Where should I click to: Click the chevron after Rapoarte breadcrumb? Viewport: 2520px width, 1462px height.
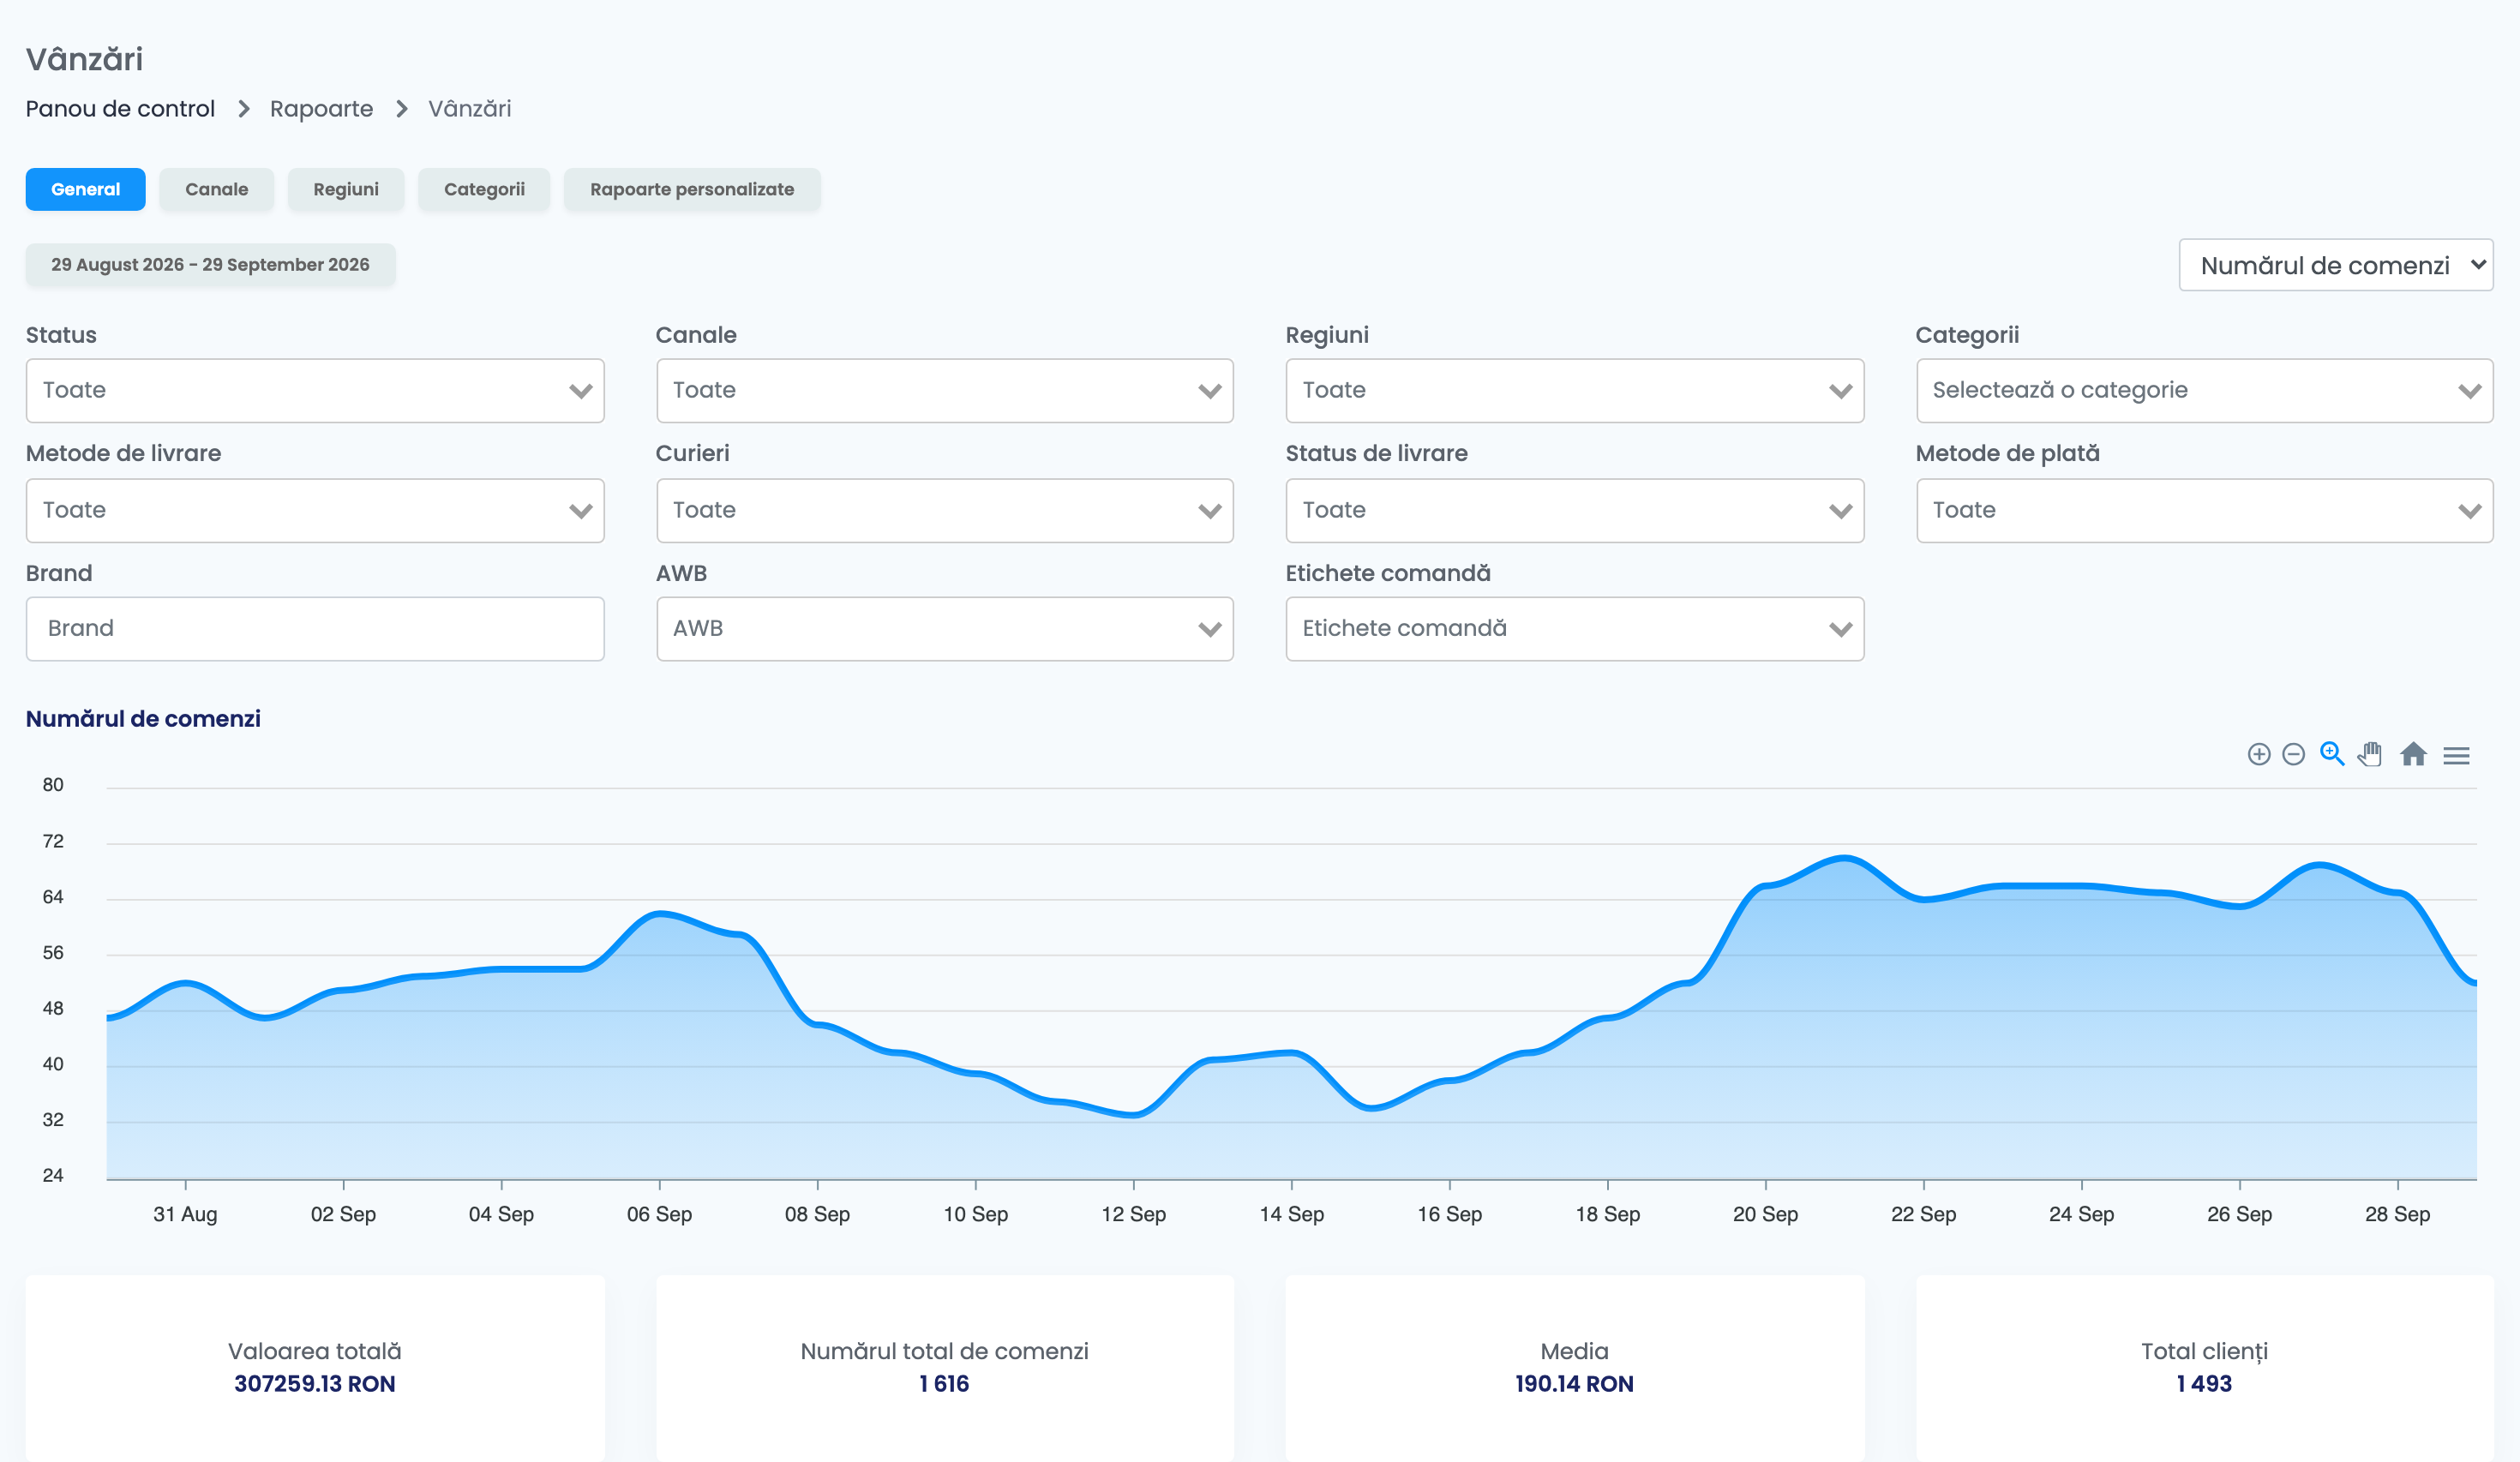pyautogui.click(x=402, y=109)
